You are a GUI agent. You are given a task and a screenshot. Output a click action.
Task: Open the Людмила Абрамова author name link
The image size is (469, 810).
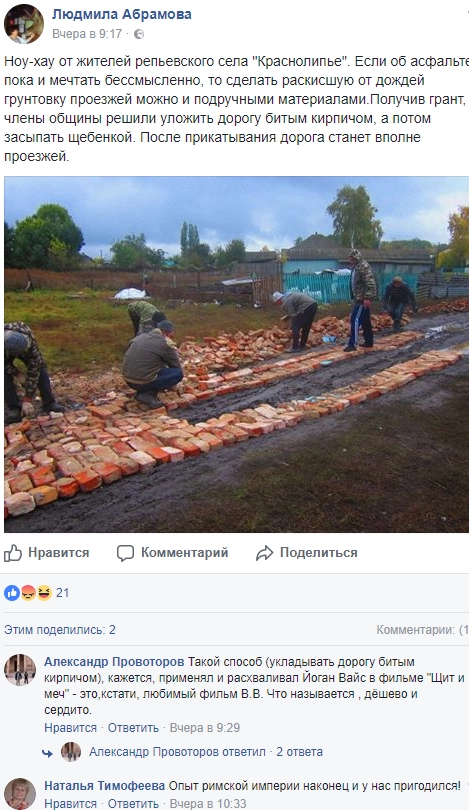pos(121,14)
